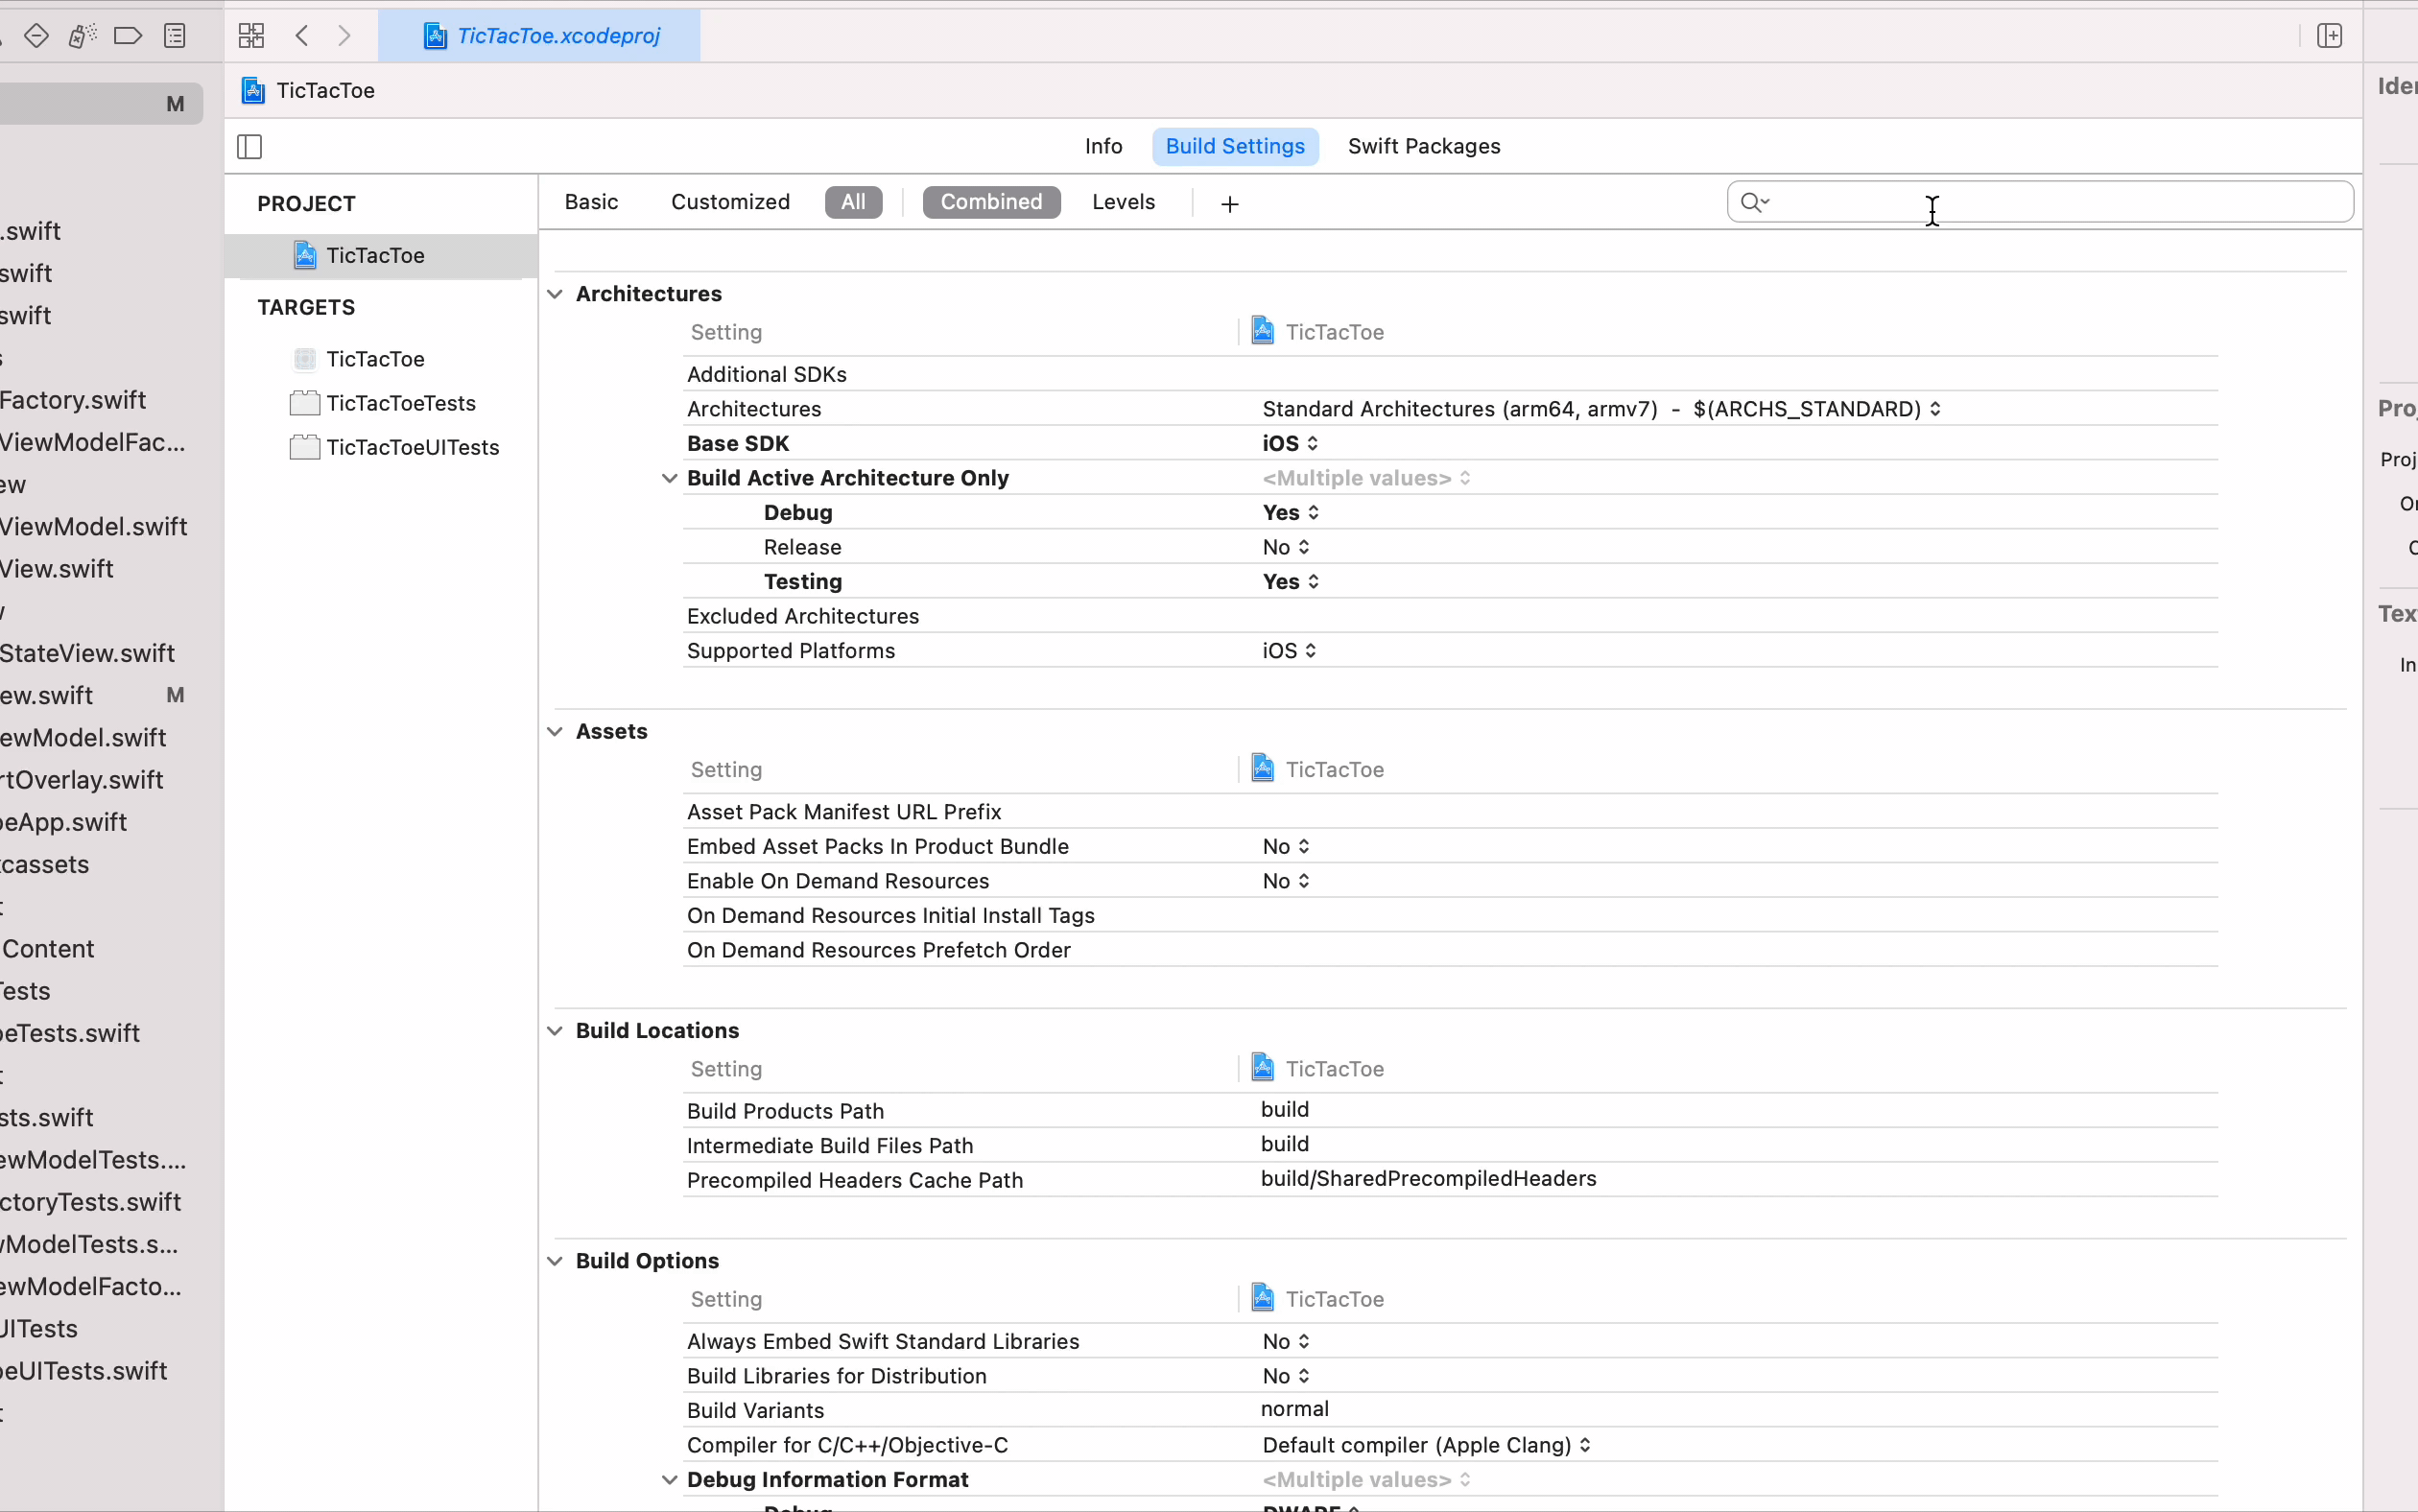
Task: Change Testing active architecture Yes value
Action: [x=1291, y=582]
